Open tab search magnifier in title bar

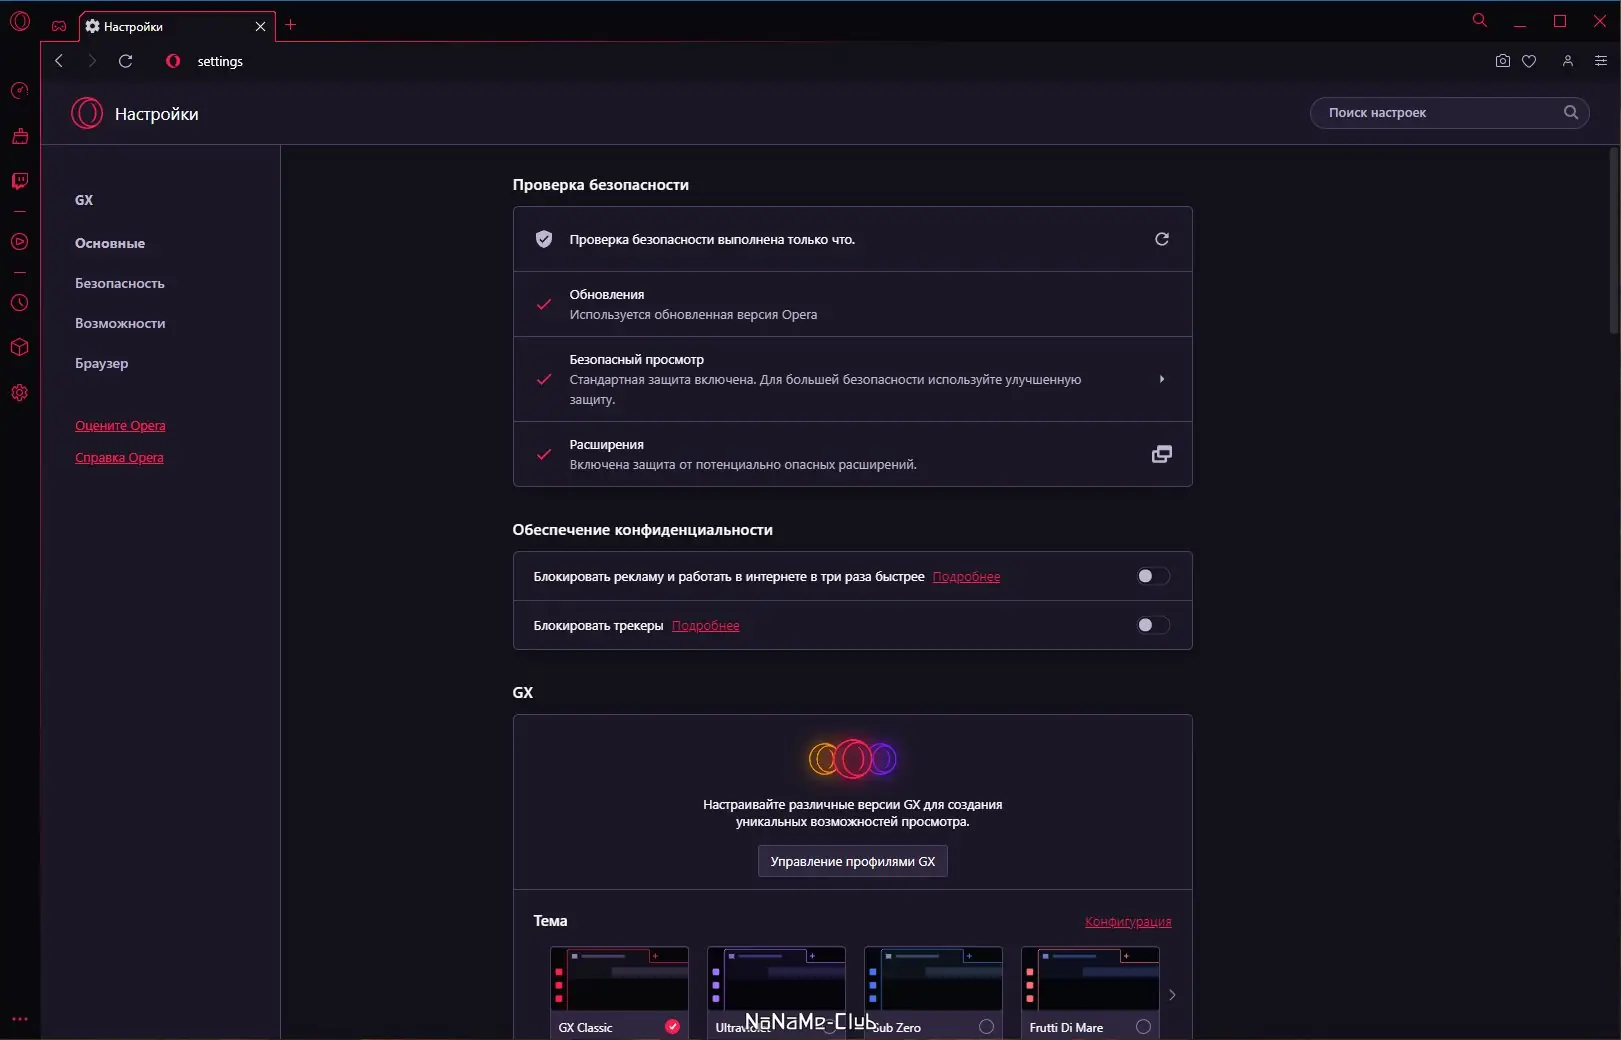tap(1480, 20)
